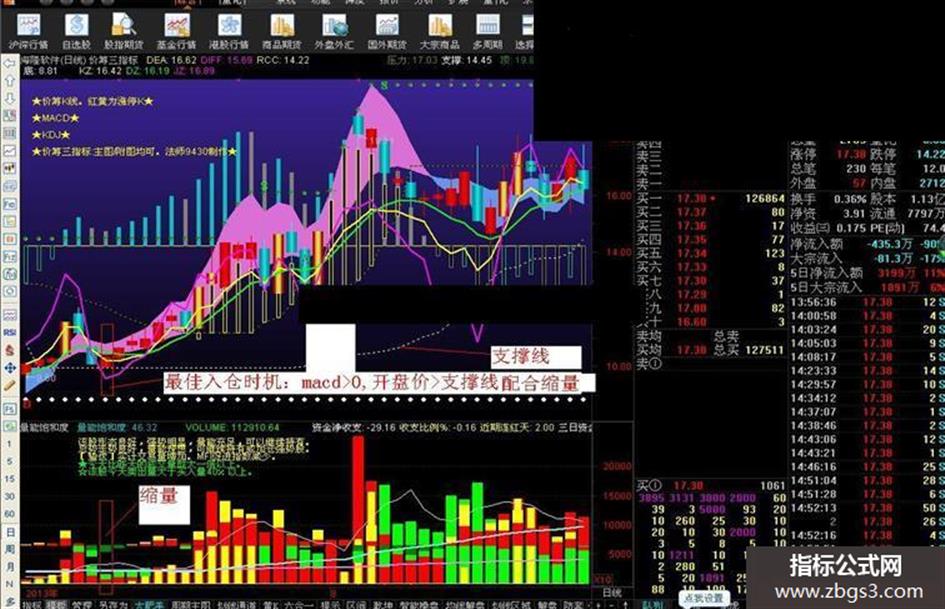Click the 买一 17.38 bid row
Screen dimensions: 945x609
[711, 198]
